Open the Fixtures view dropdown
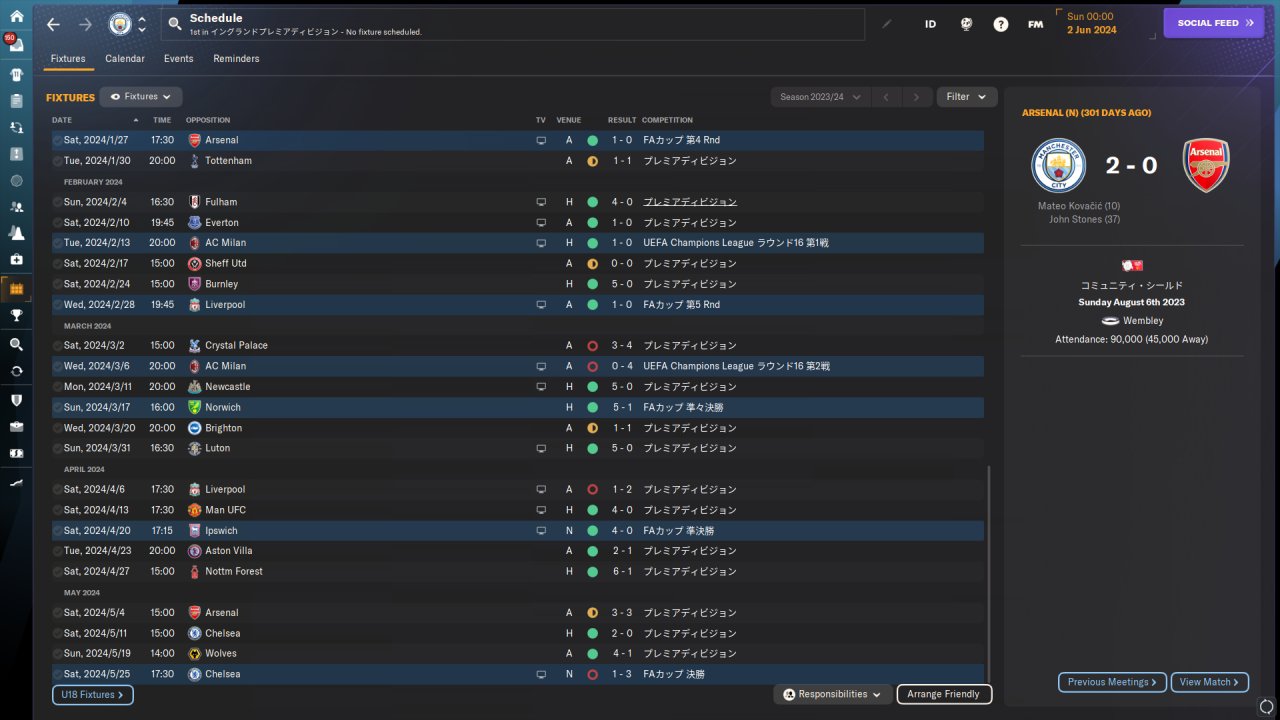Image resolution: width=1280 pixels, height=720 pixels. [x=141, y=97]
